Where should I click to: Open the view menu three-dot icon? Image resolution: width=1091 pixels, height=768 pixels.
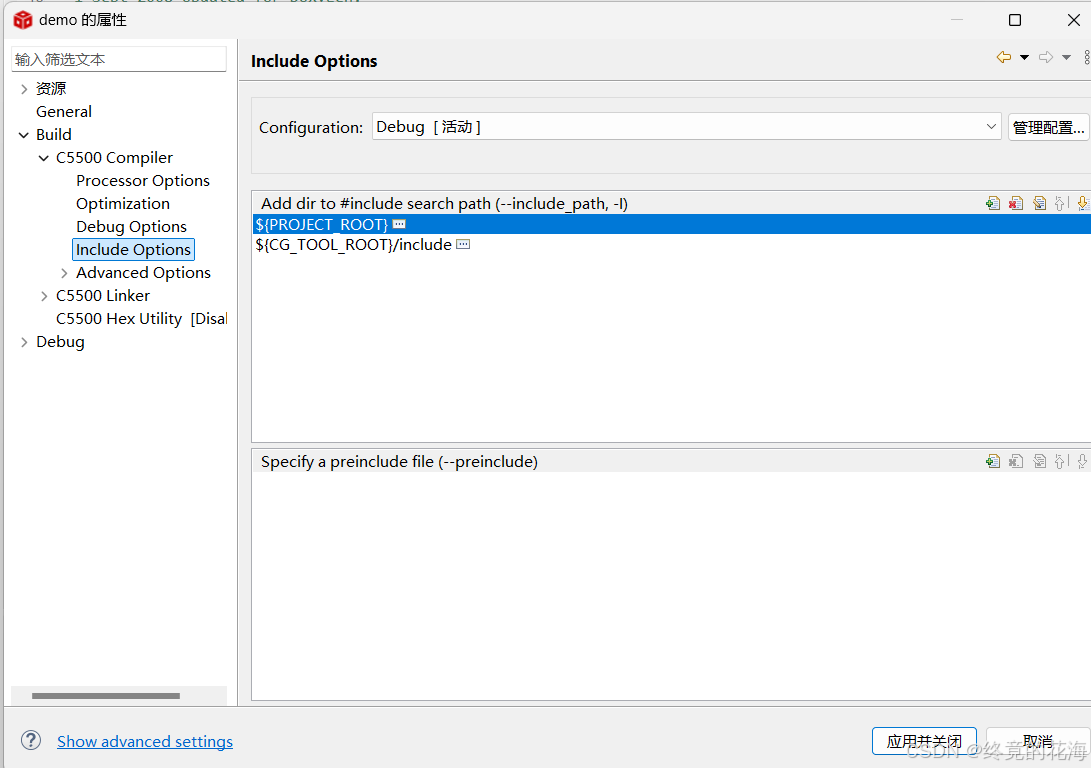(x=1086, y=57)
